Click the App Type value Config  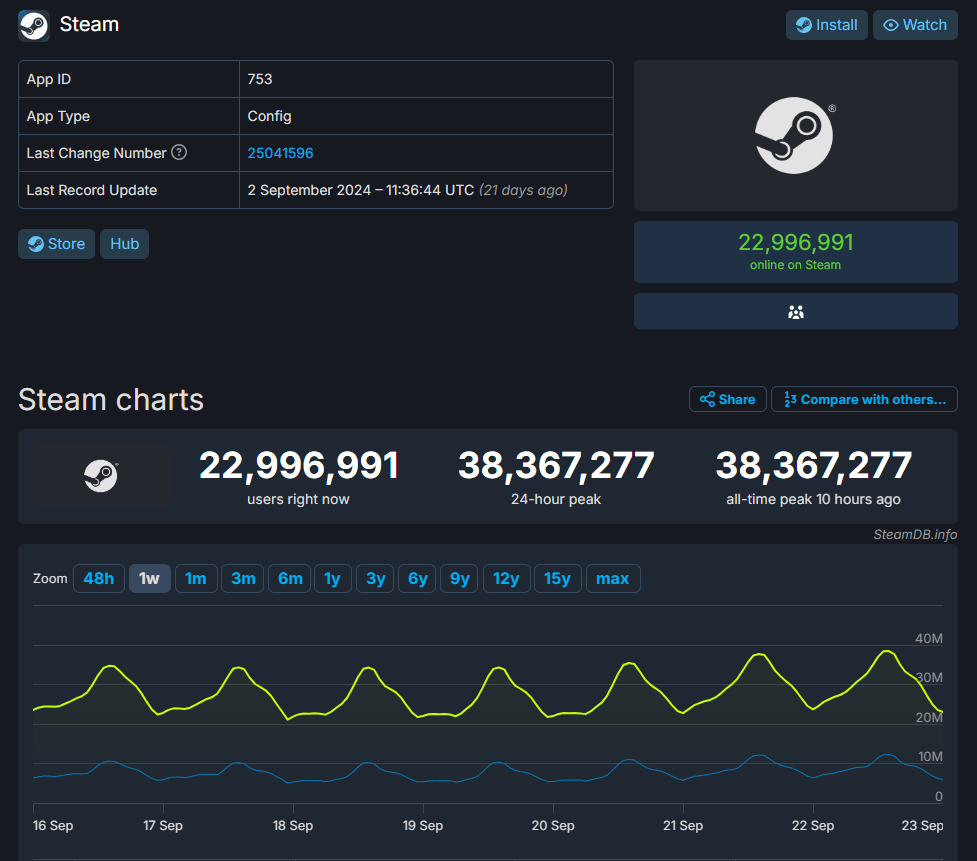point(269,116)
